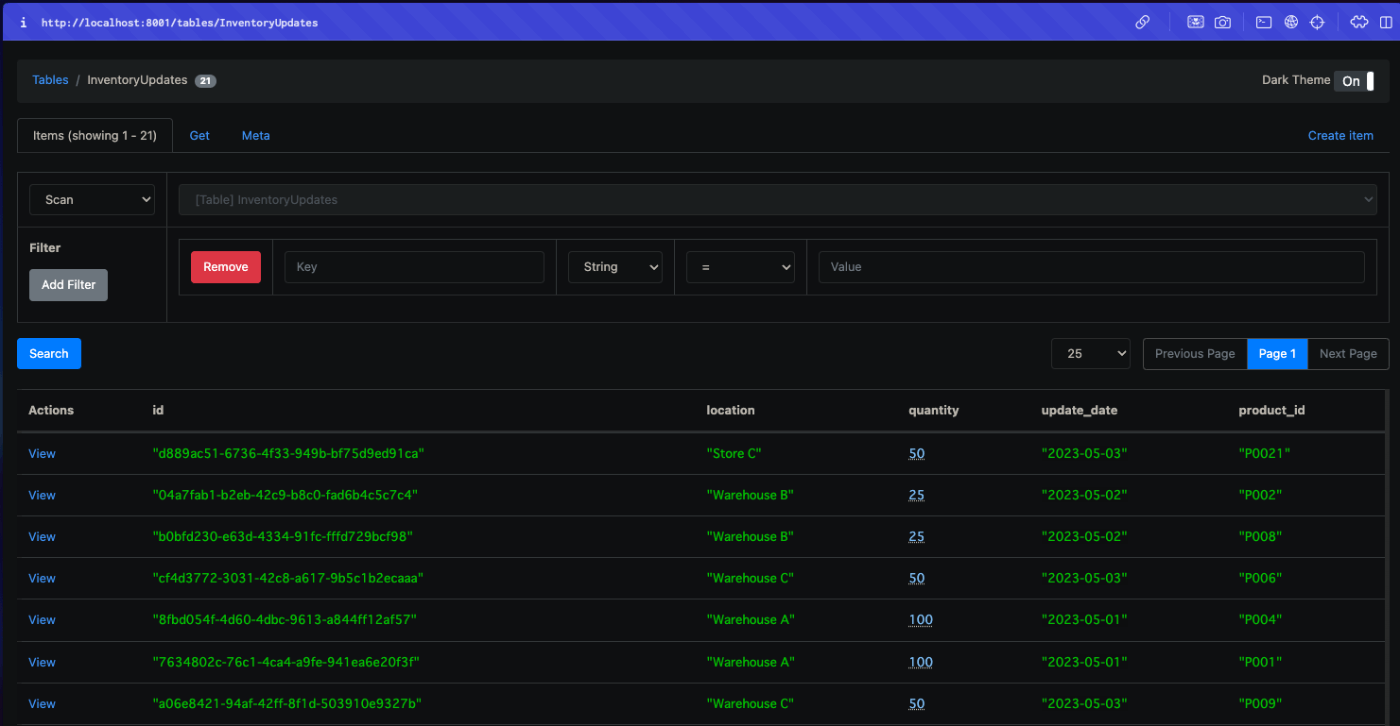The width and height of the screenshot is (1400, 726).
Task: Open the 25 page size dropdown
Action: (x=1091, y=353)
